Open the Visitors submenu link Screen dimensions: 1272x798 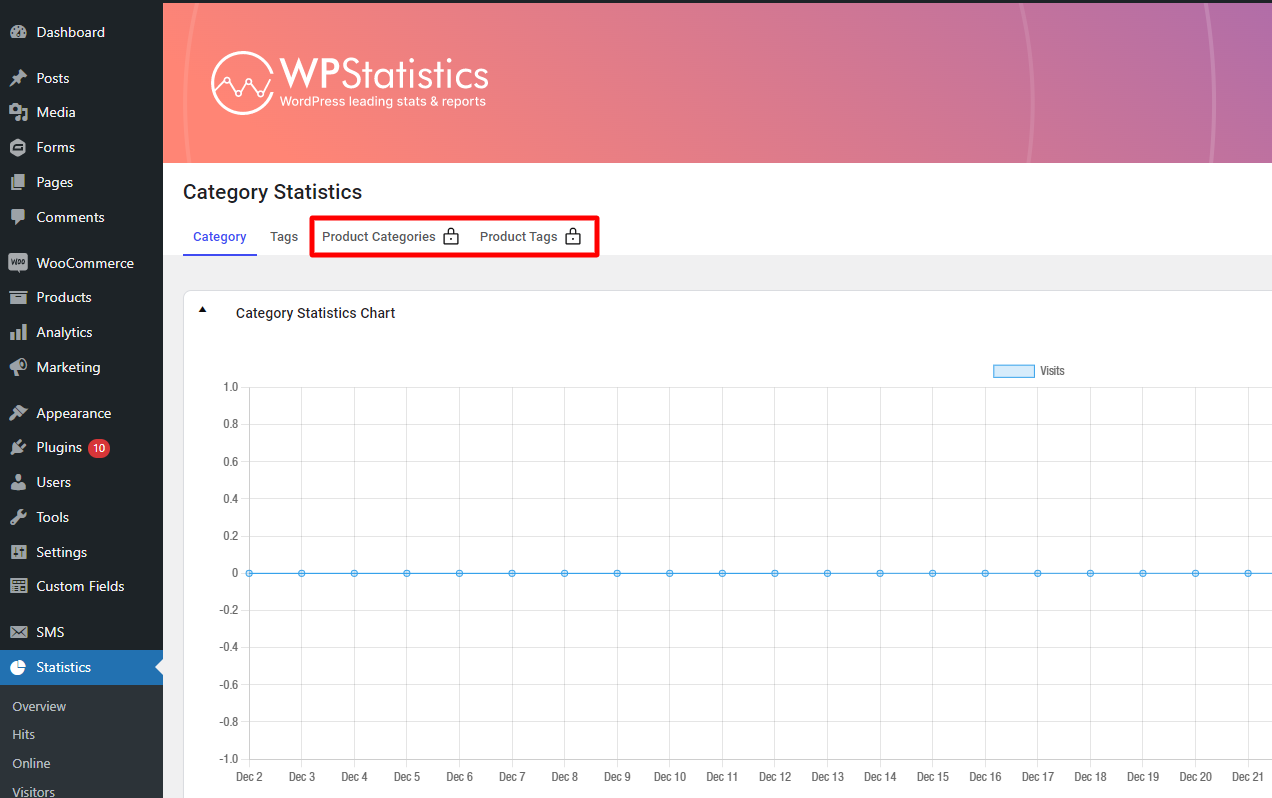point(35,790)
